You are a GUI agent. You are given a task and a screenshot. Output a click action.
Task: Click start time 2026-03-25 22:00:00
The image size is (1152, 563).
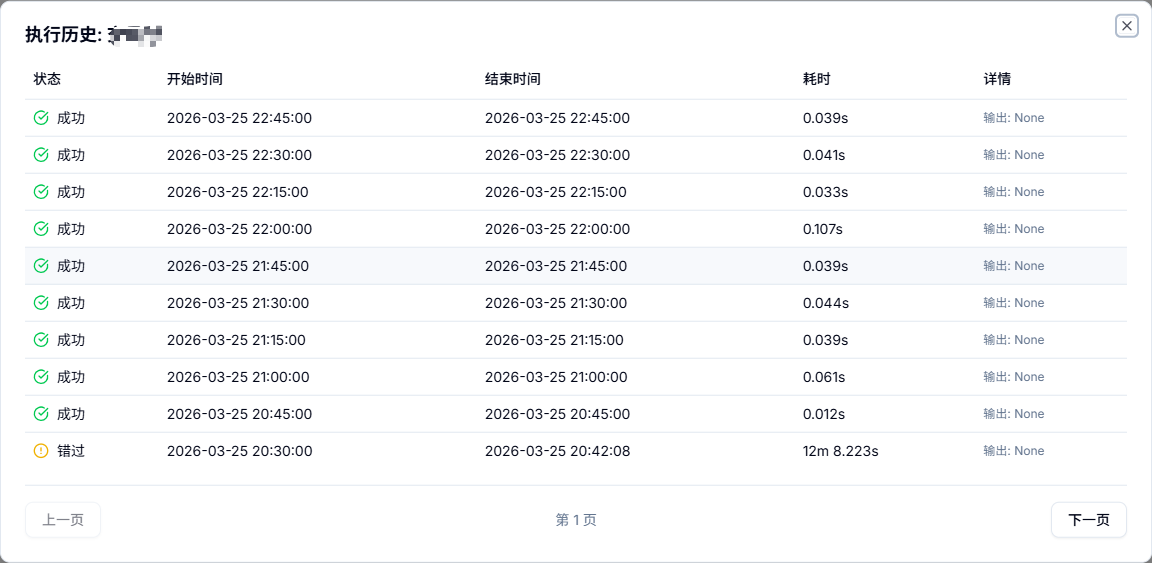point(240,229)
